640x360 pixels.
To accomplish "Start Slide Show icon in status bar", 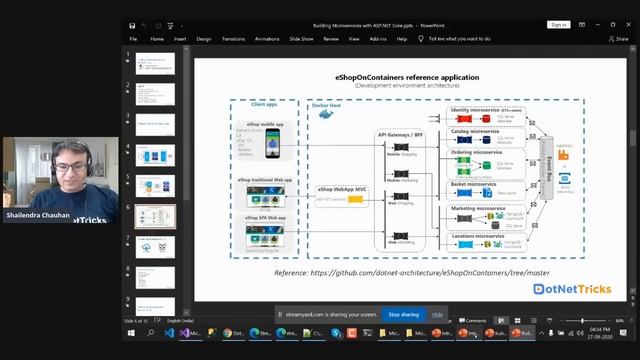I will (549, 321).
